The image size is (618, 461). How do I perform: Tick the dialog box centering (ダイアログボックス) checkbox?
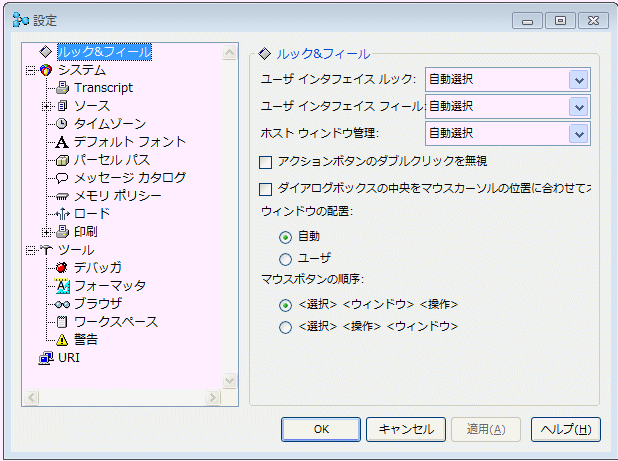[x=266, y=188]
